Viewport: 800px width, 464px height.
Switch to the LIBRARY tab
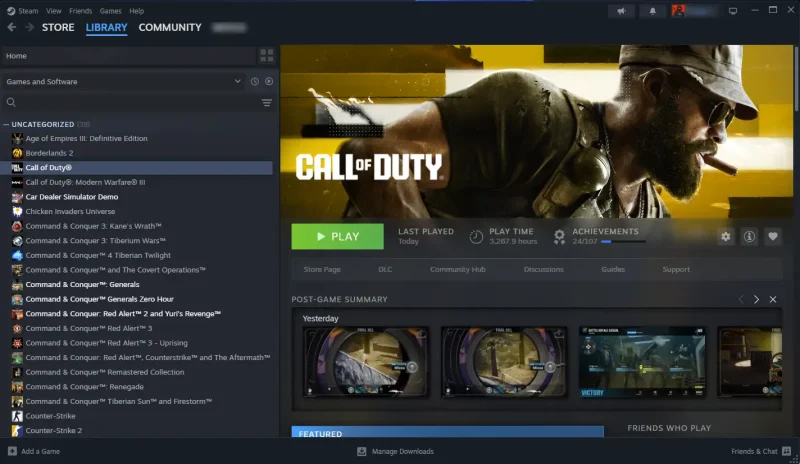click(x=106, y=28)
